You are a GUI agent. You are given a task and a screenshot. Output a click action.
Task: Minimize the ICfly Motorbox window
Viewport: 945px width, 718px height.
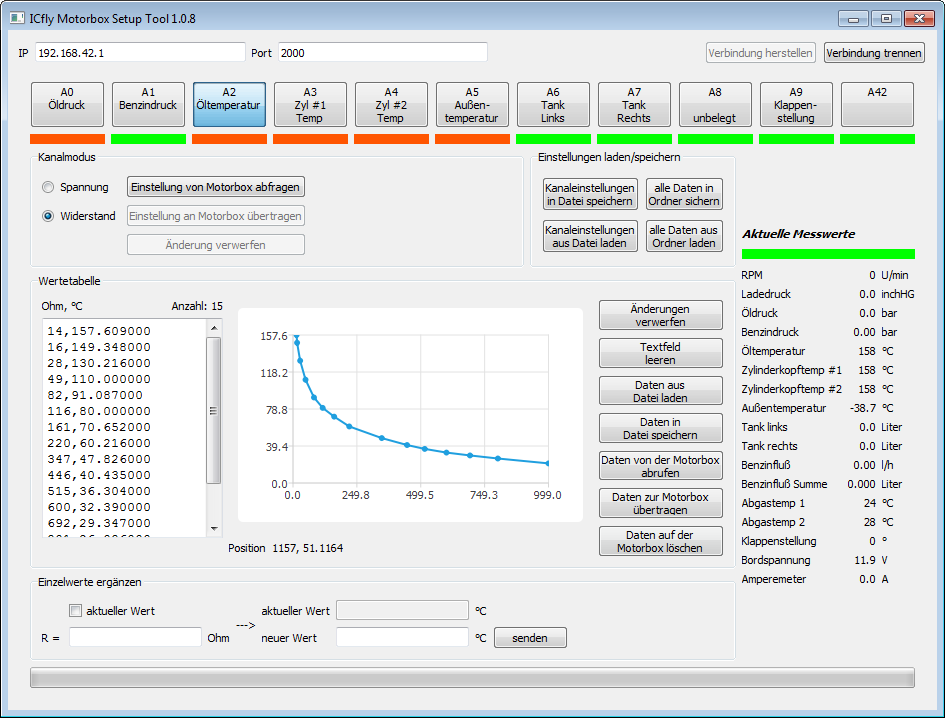[853, 19]
